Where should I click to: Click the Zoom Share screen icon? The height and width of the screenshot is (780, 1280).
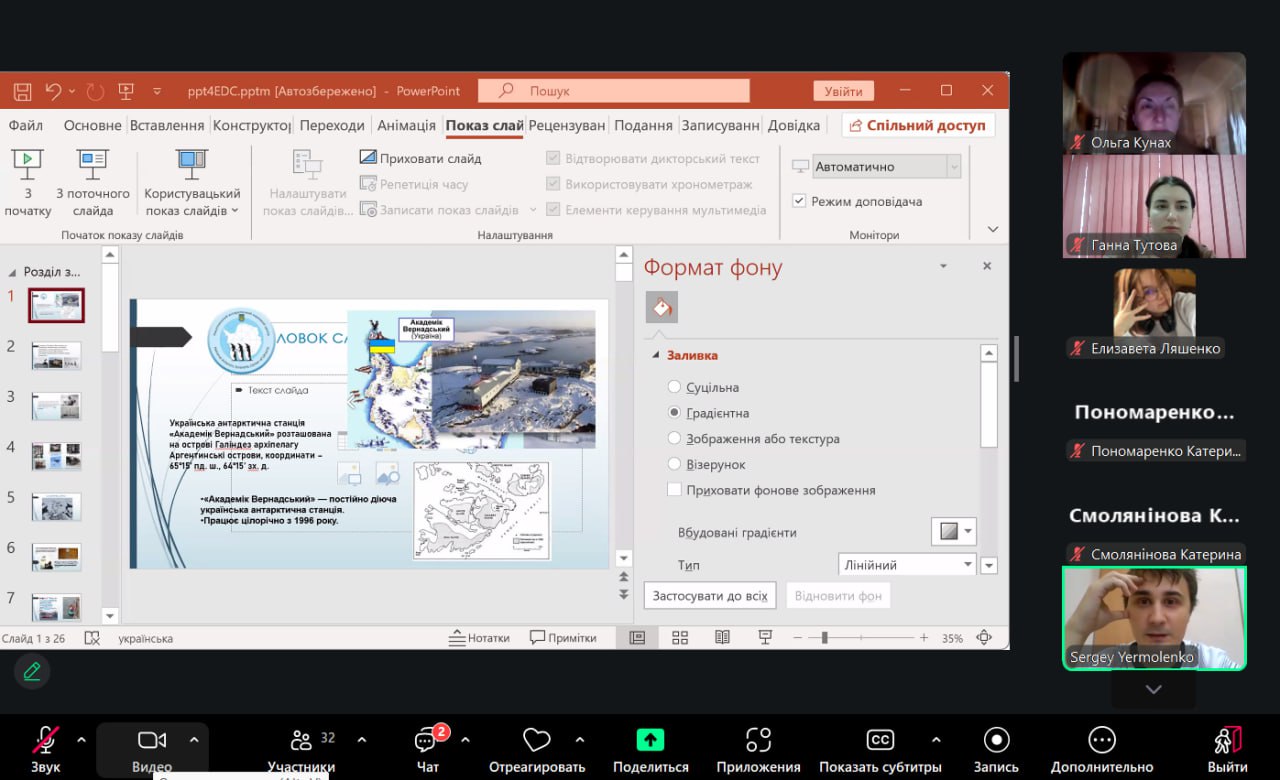click(x=650, y=741)
